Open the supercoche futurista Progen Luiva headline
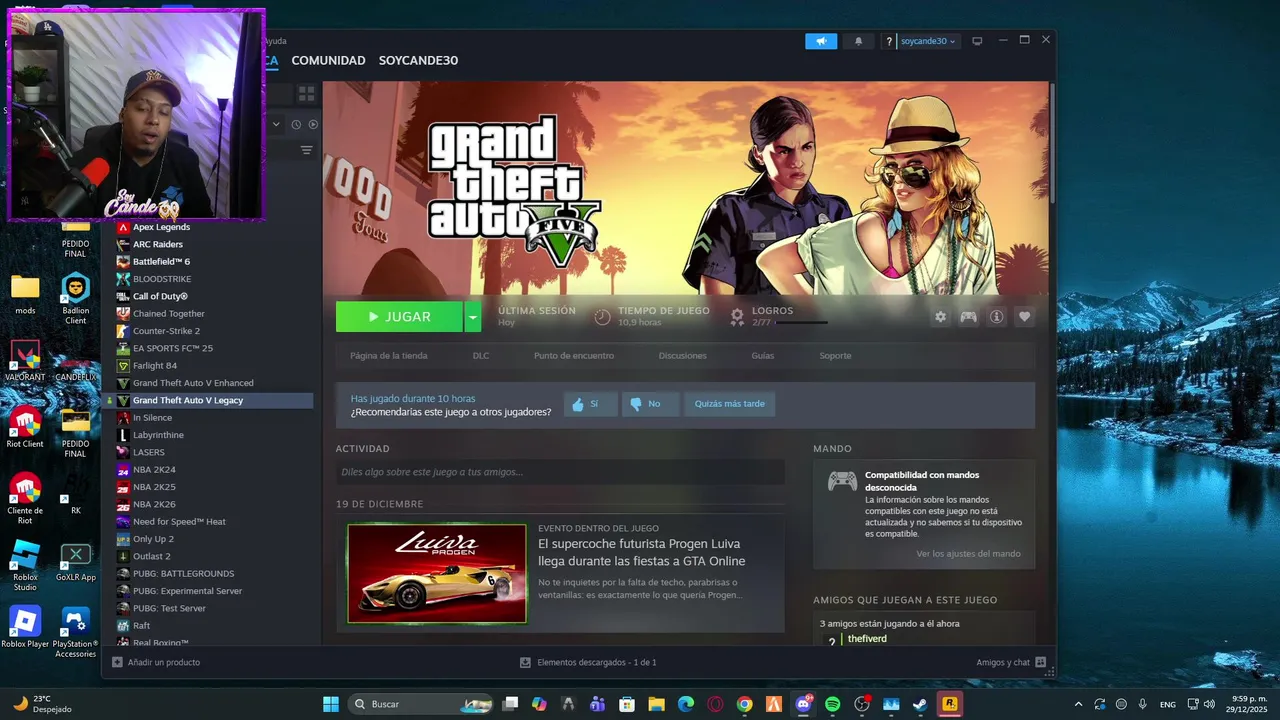 (x=641, y=552)
